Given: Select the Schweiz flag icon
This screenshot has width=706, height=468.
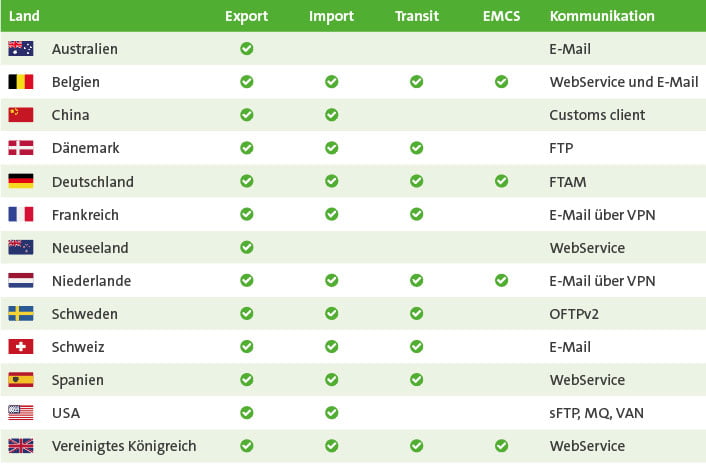Looking at the screenshot, I should point(21,347).
